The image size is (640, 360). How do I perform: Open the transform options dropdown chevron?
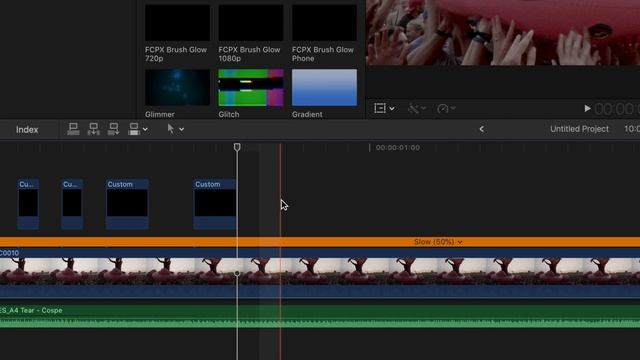[x=392, y=109]
